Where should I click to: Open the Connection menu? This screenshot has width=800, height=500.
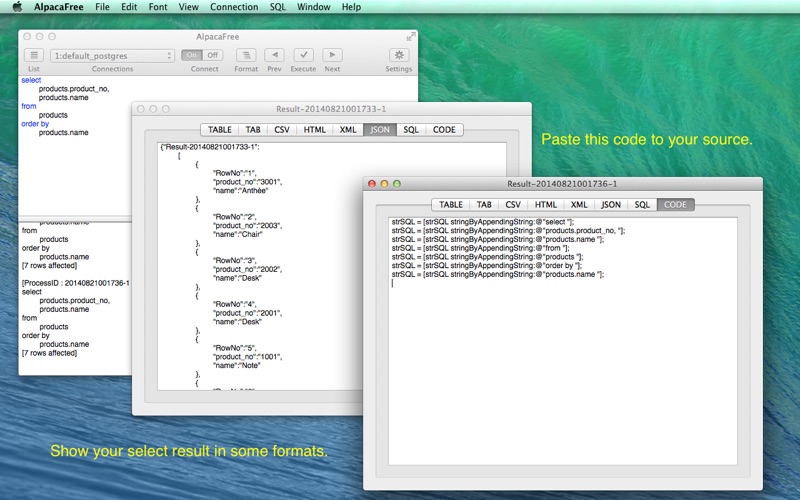pos(234,7)
